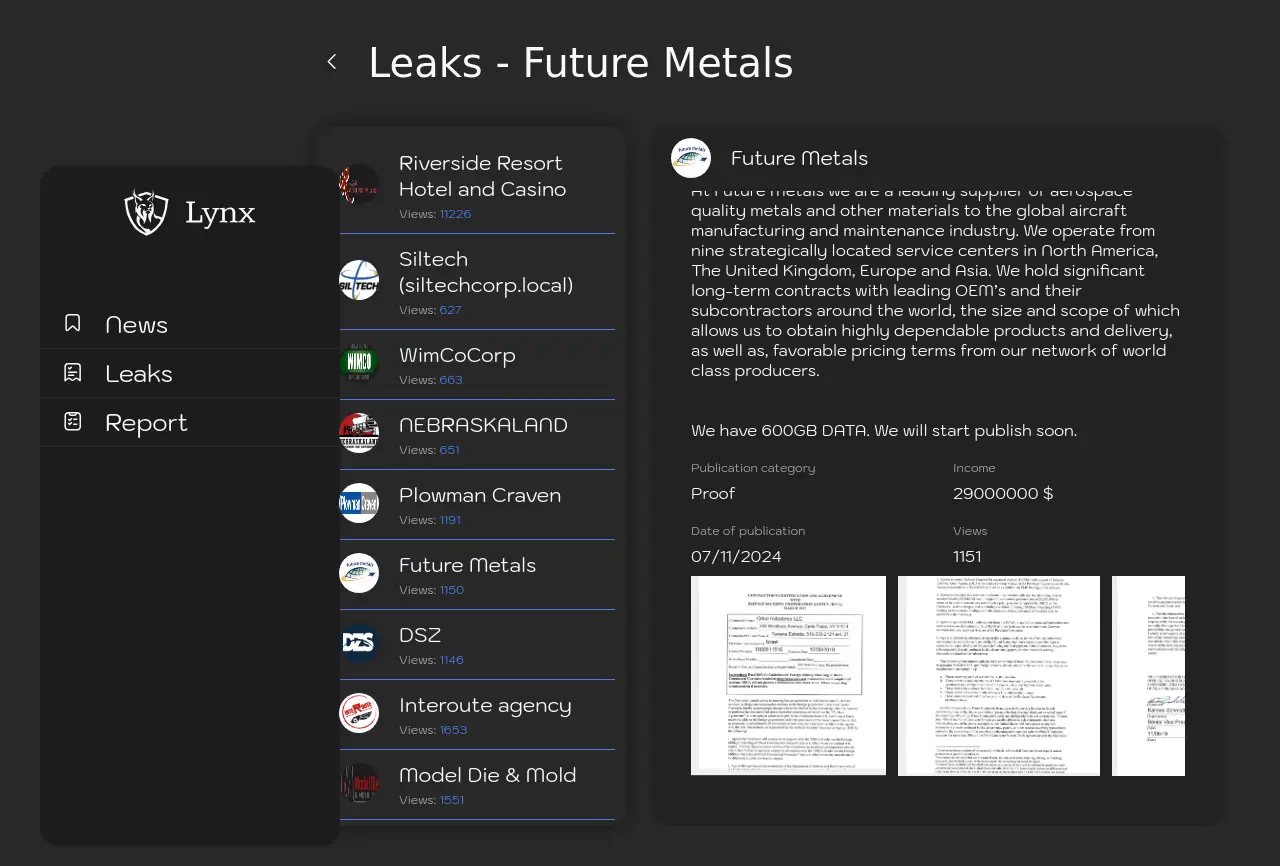This screenshot has height=866, width=1280.
Task: Go to the Report menu item
Action: coord(146,423)
